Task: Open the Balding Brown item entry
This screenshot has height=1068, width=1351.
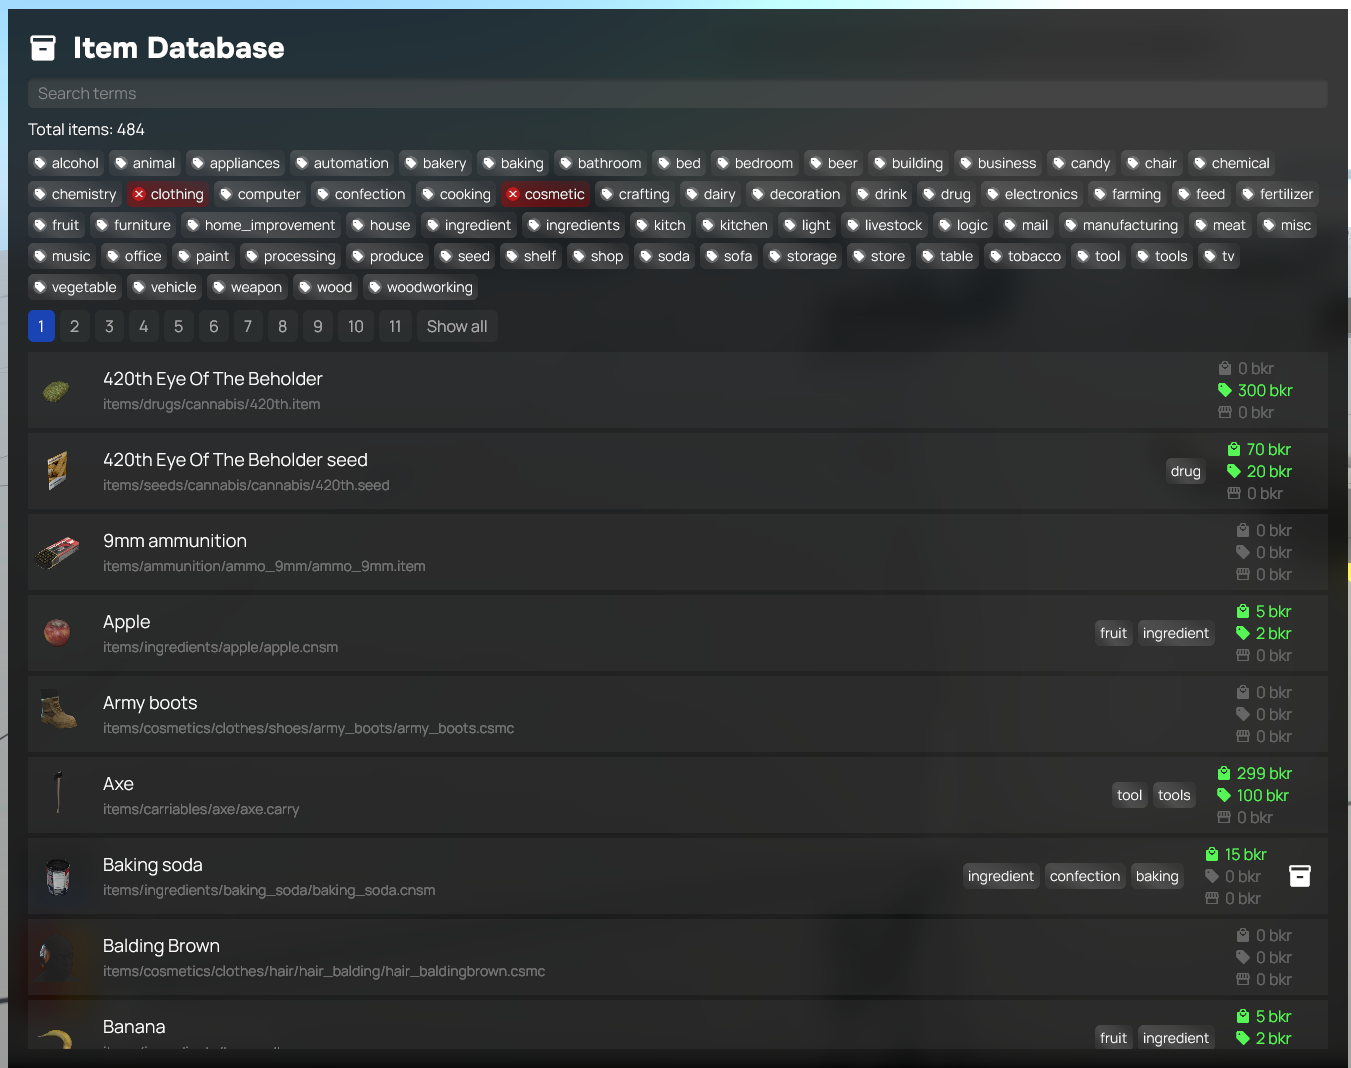Action: pos(678,957)
